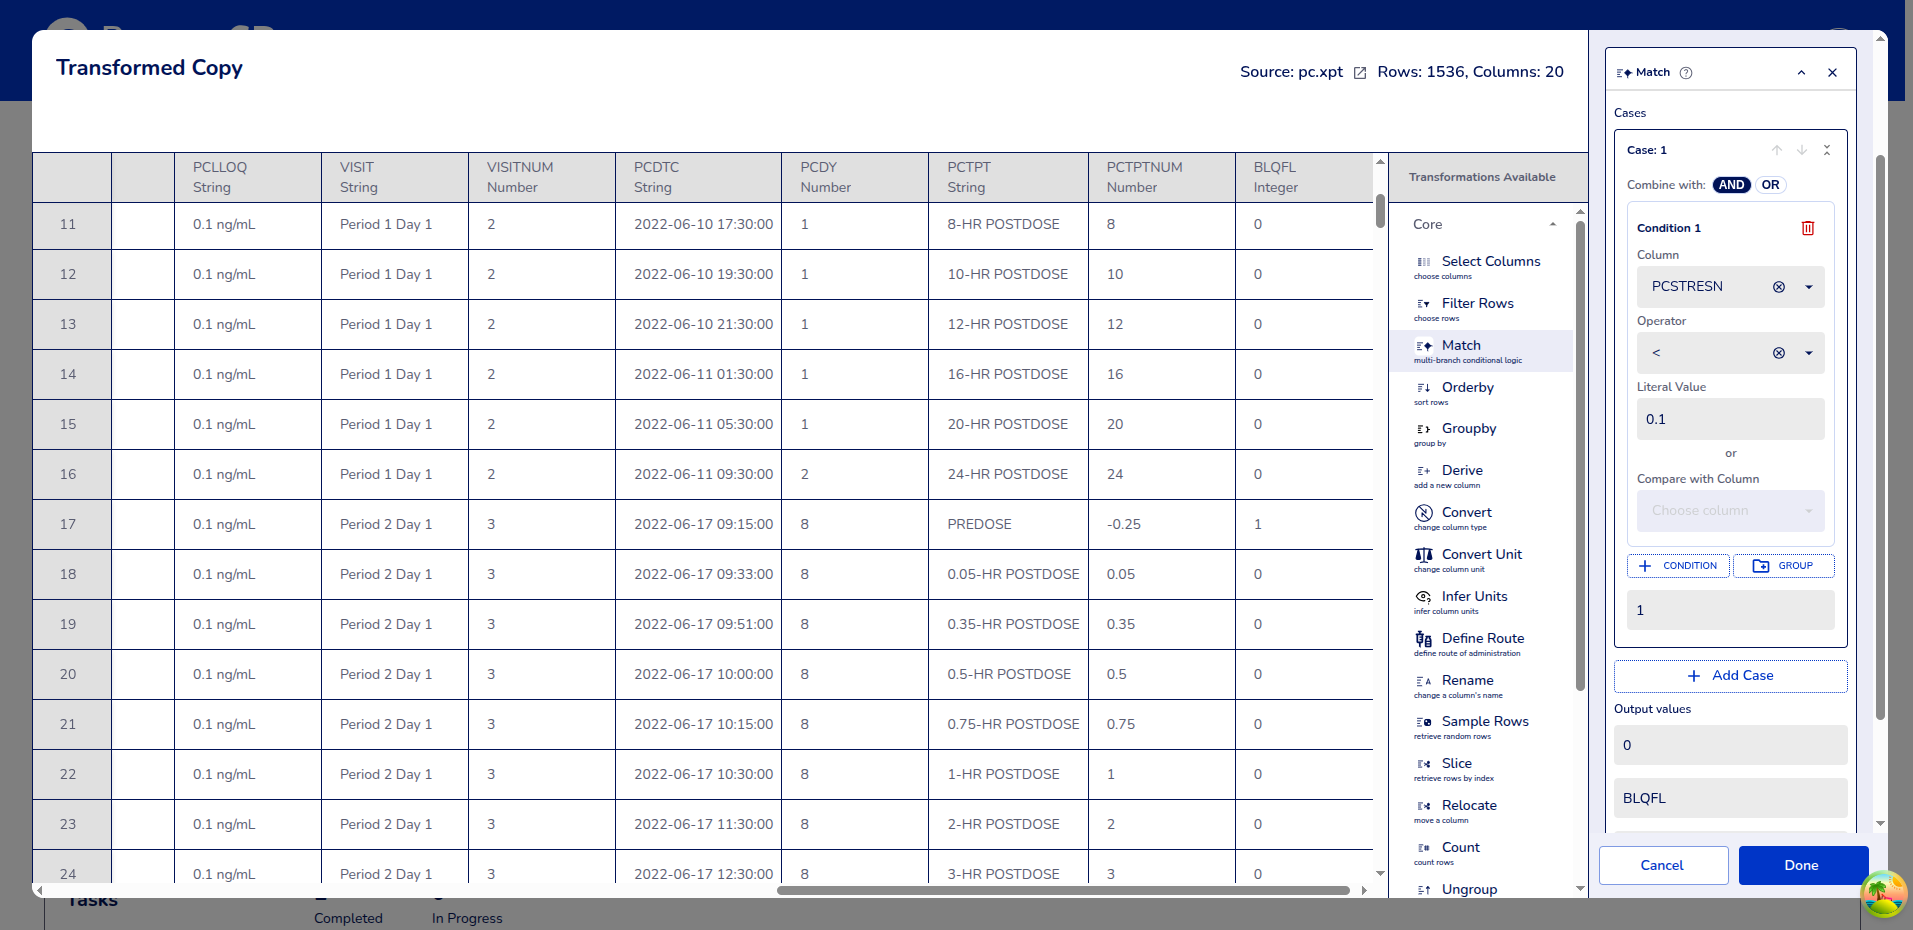Open the PCSTRESN column dropdown

[x=1808, y=287]
